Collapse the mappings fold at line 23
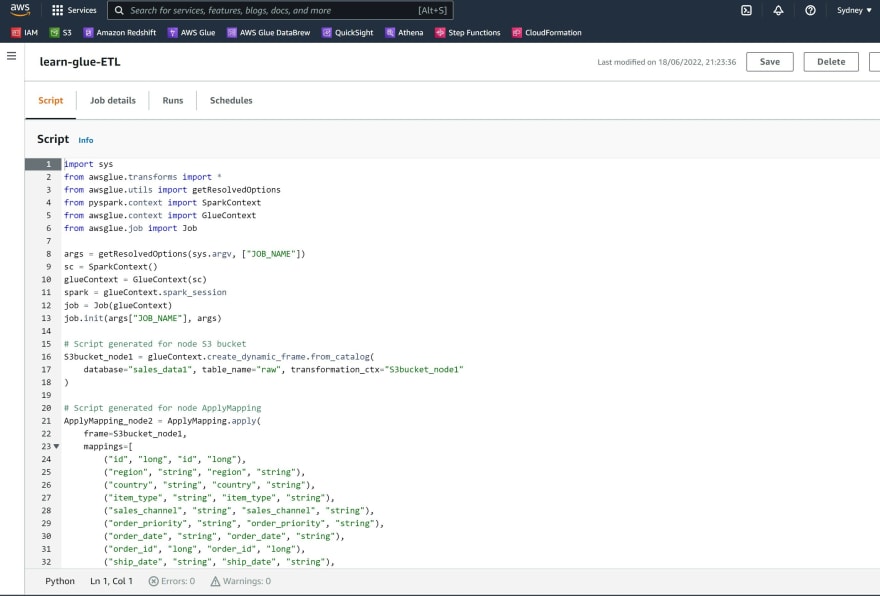 (x=56, y=446)
